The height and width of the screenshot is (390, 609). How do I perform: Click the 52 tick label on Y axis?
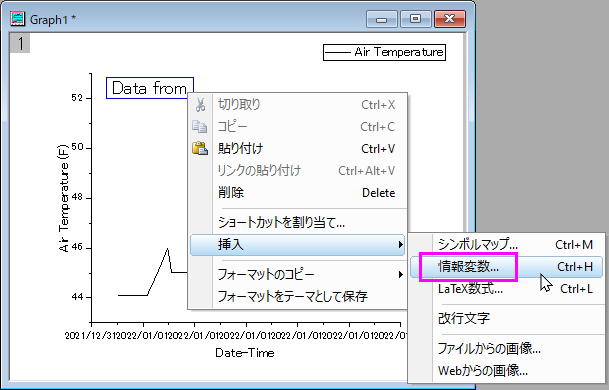coord(77,98)
